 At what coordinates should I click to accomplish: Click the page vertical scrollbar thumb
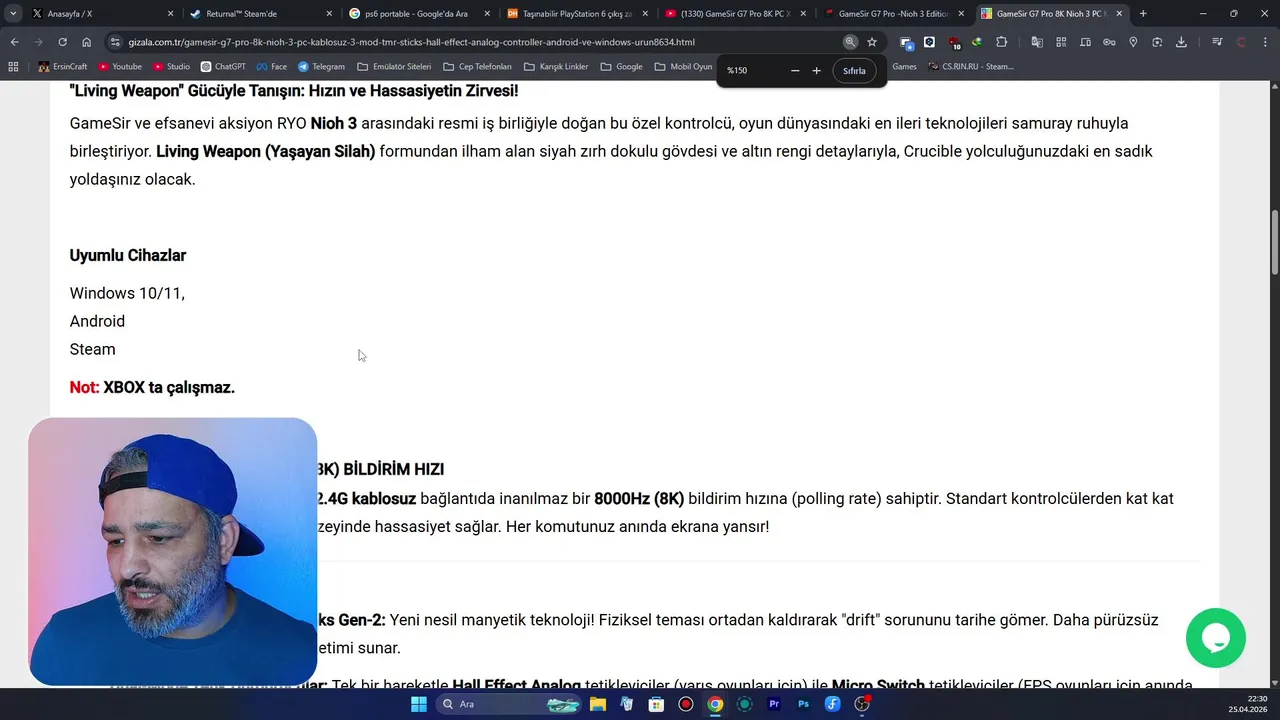tap(1275, 243)
